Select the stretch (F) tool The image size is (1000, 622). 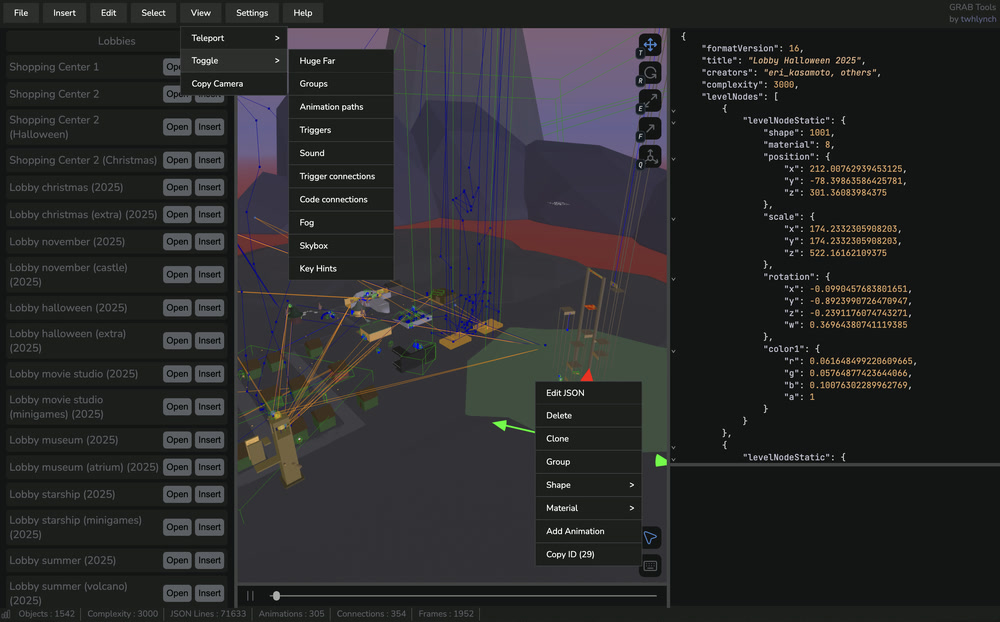pyautogui.click(x=649, y=128)
